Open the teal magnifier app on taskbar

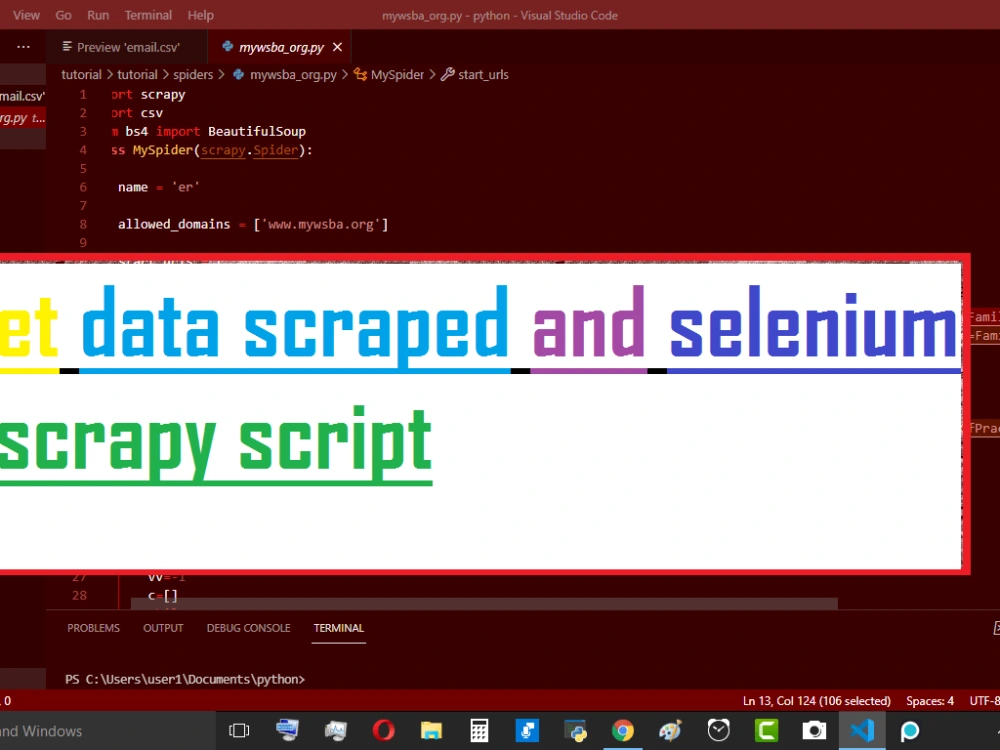click(910, 730)
